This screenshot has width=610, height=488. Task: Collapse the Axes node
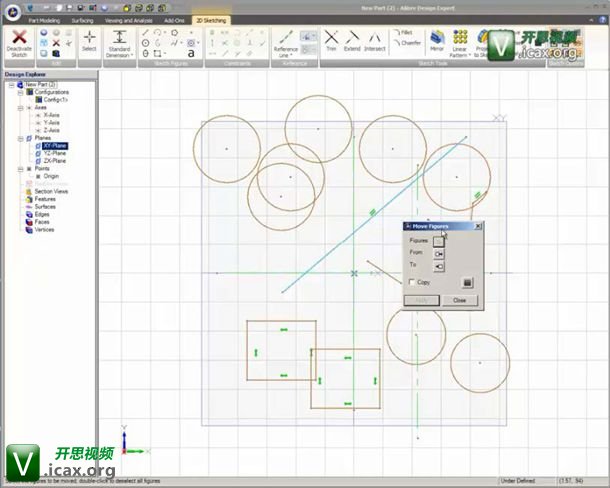20,108
